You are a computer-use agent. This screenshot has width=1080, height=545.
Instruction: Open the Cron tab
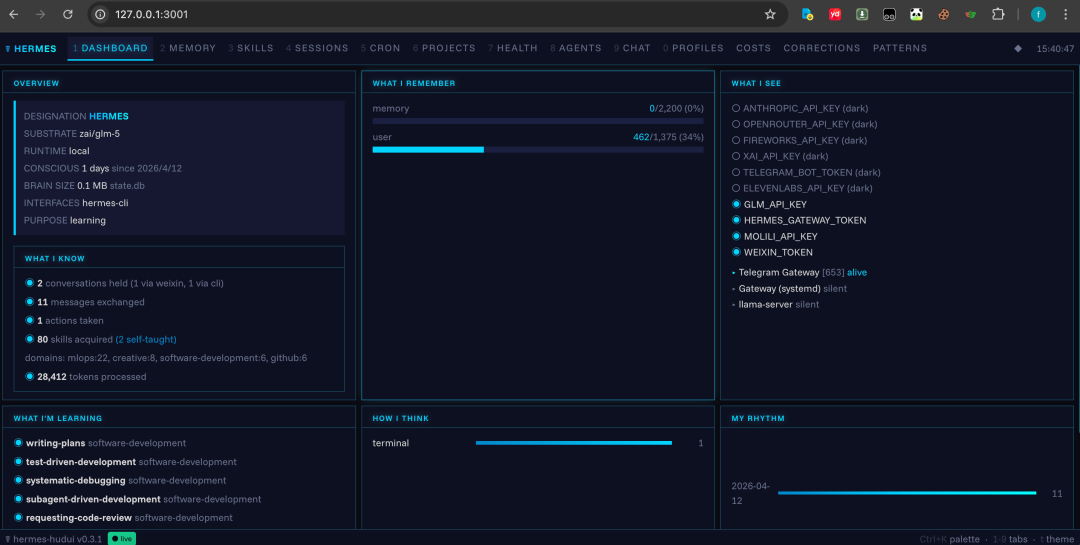point(380,48)
